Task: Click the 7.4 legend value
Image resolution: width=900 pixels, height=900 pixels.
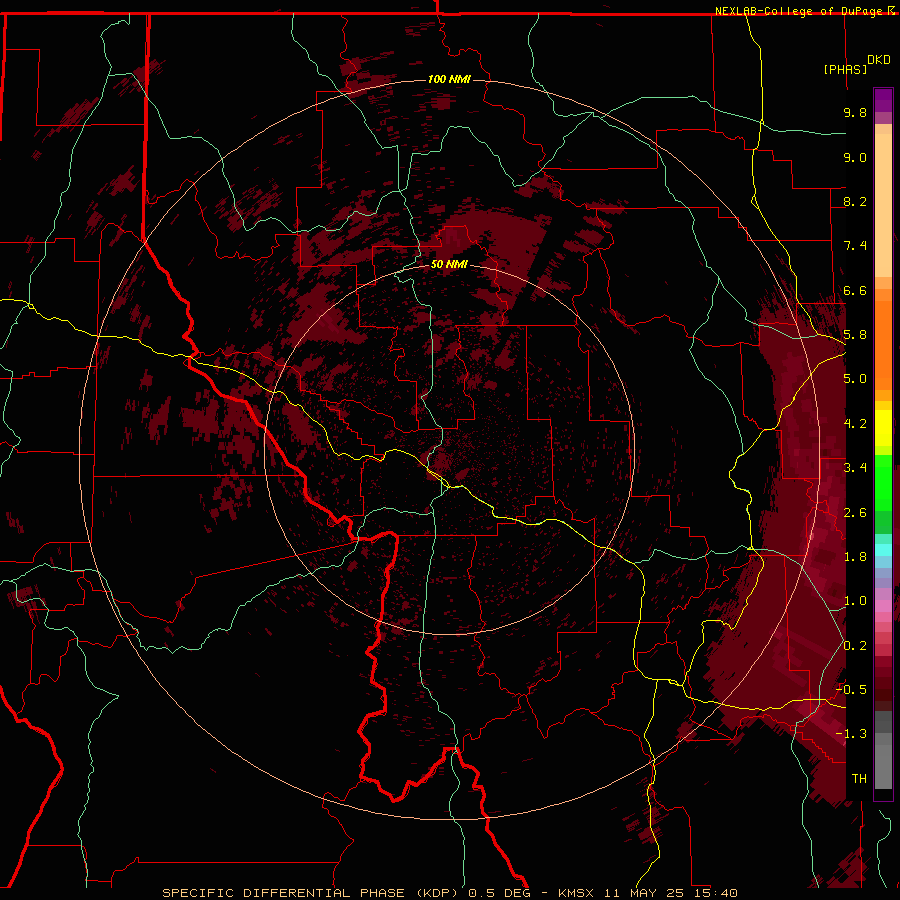Action: pos(855,246)
